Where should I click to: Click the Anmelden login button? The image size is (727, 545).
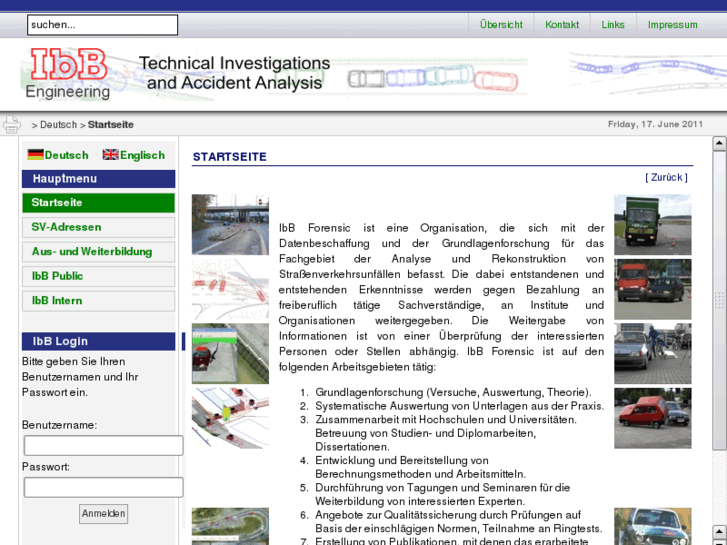click(x=103, y=513)
